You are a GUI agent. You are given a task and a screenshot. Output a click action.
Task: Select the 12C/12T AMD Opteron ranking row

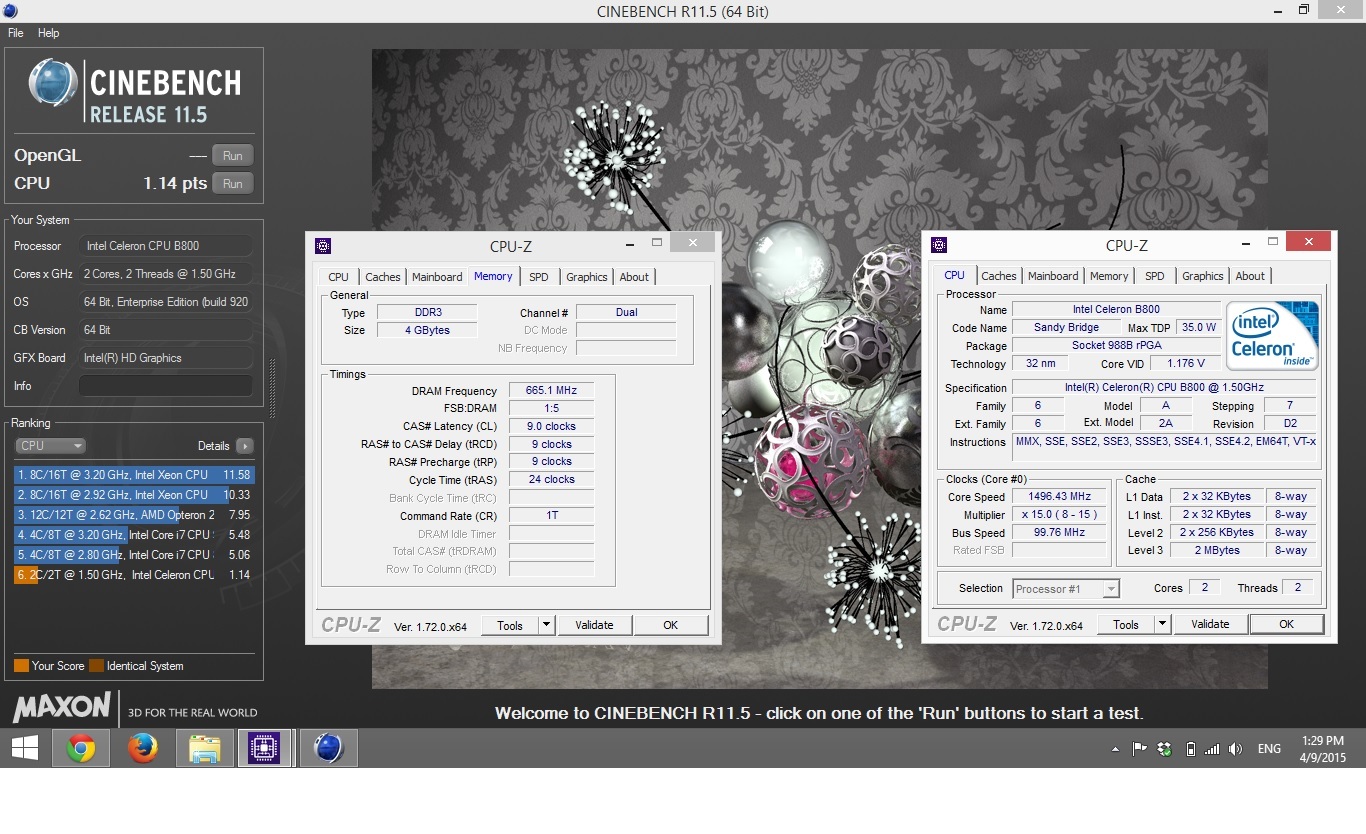pyautogui.click(x=135, y=515)
